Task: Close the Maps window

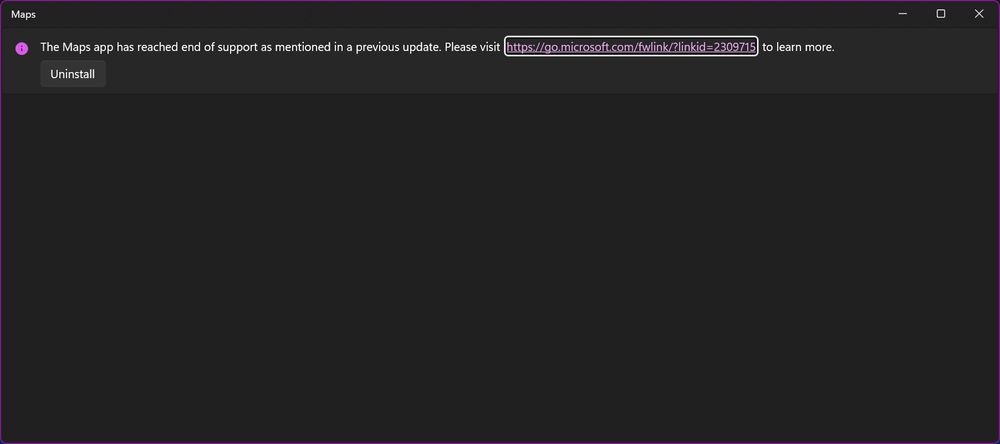Action: (x=979, y=14)
